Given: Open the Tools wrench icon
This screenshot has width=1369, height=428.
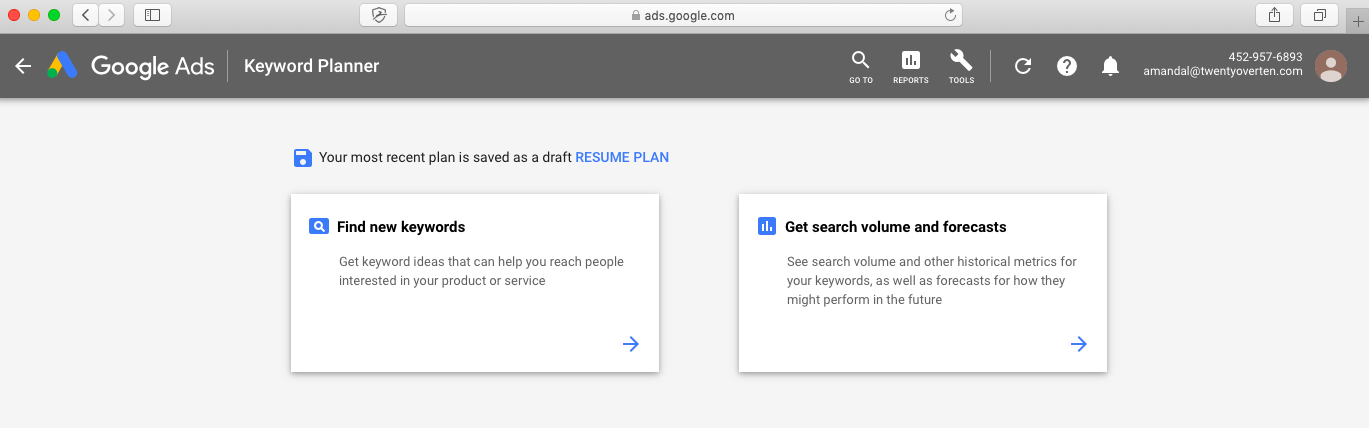Looking at the screenshot, I should point(961,67).
